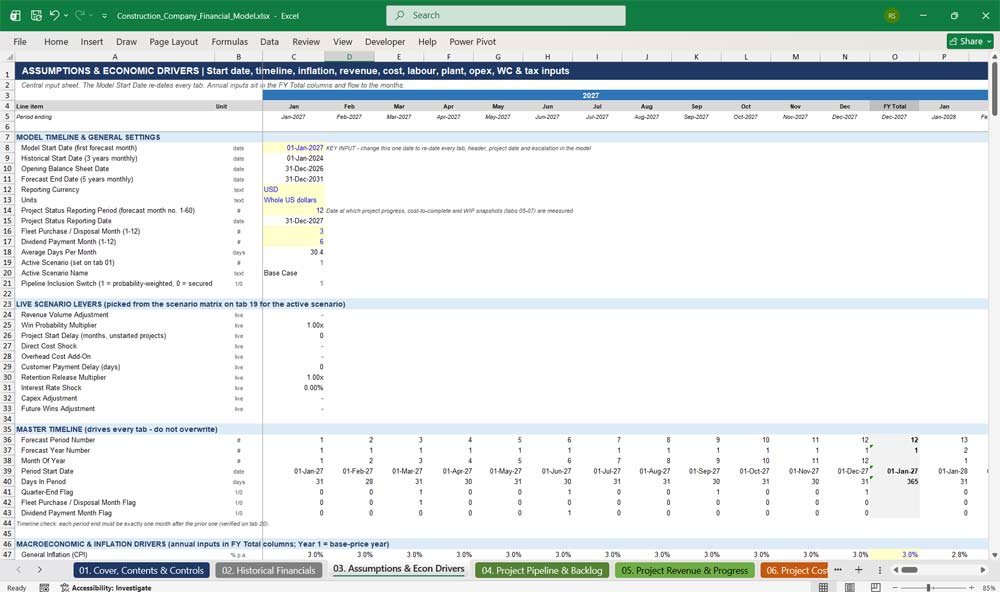Open sheet 05. Project Revenue & Progress
This screenshot has height=592, width=1000.
click(x=684, y=570)
